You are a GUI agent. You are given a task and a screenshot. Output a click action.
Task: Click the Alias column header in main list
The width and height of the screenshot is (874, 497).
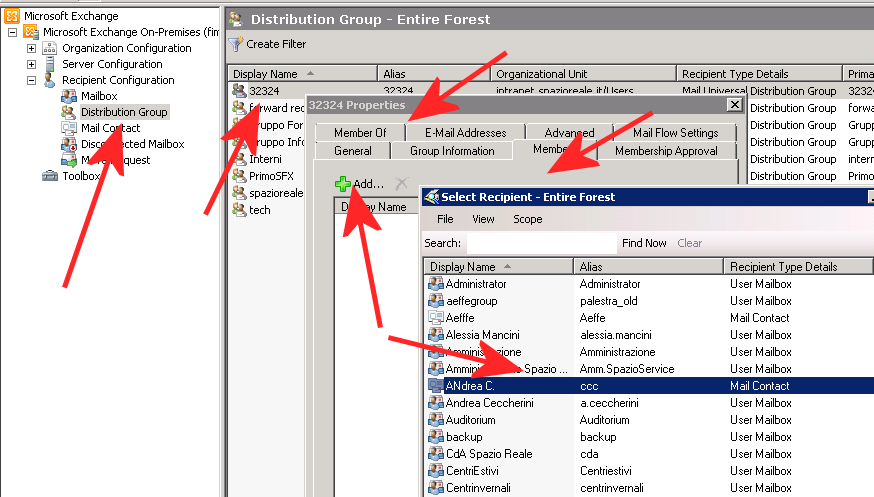[434, 74]
